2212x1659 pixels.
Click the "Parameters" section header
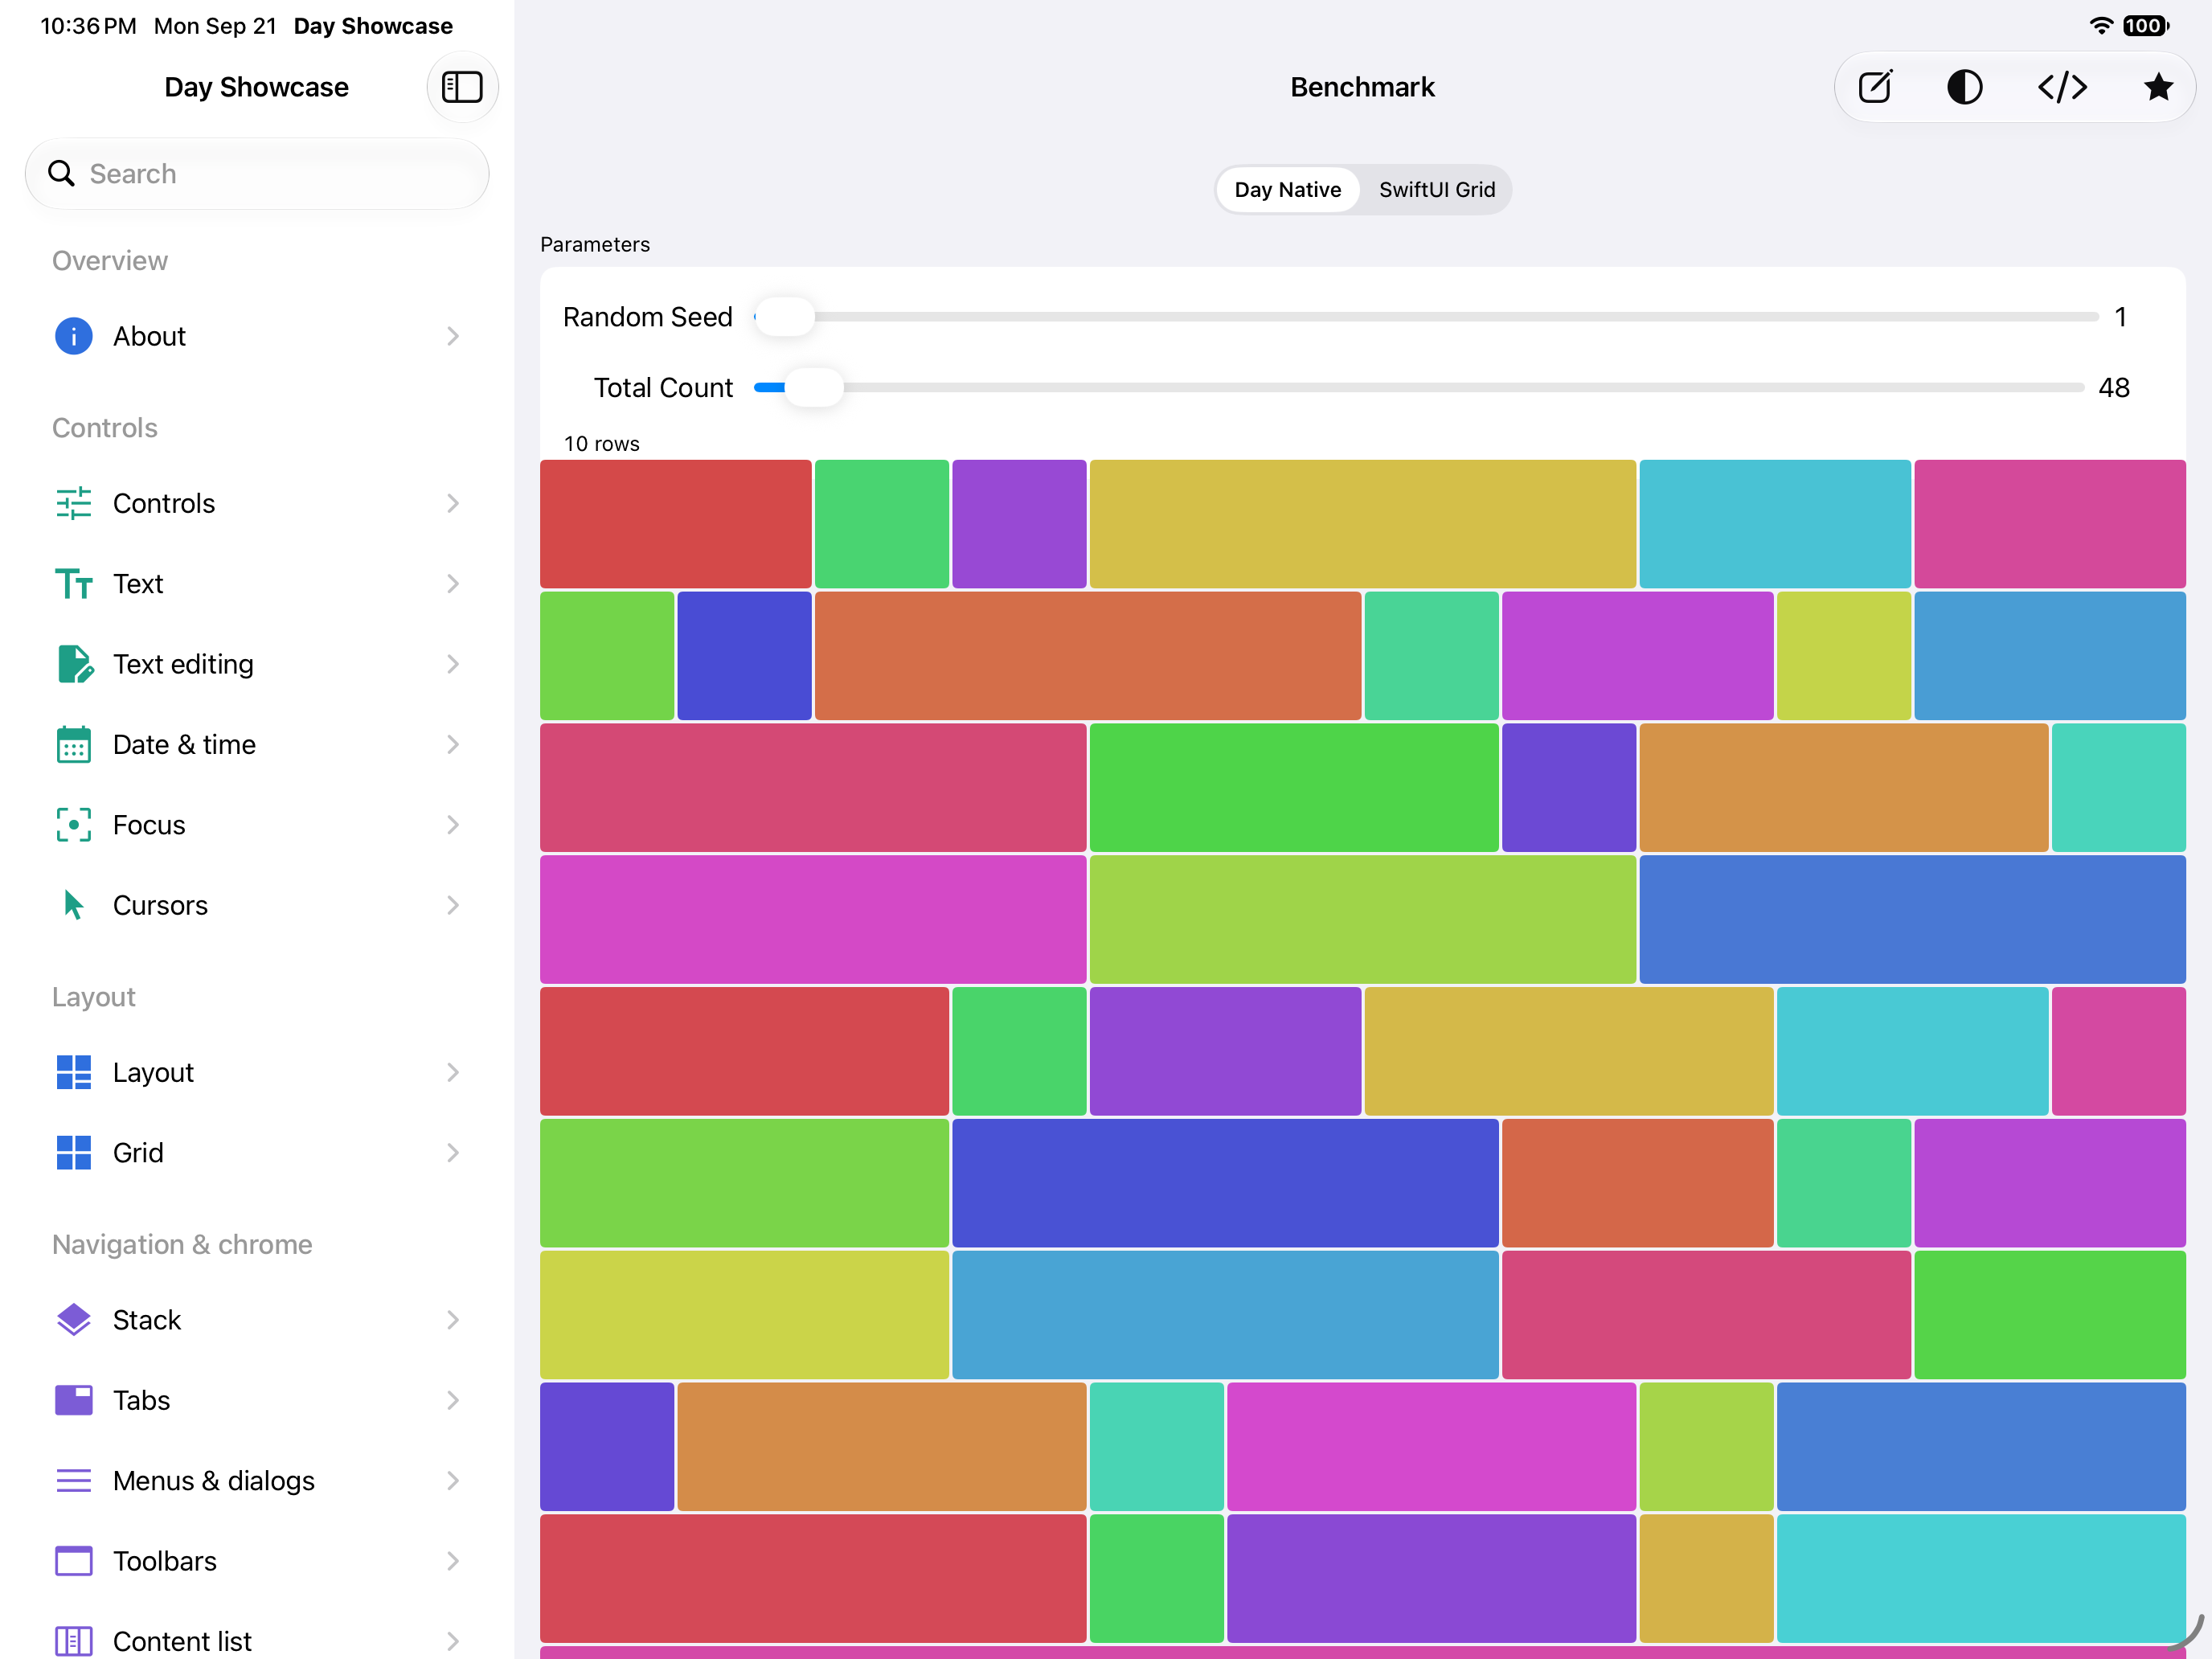tap(595, 244)
